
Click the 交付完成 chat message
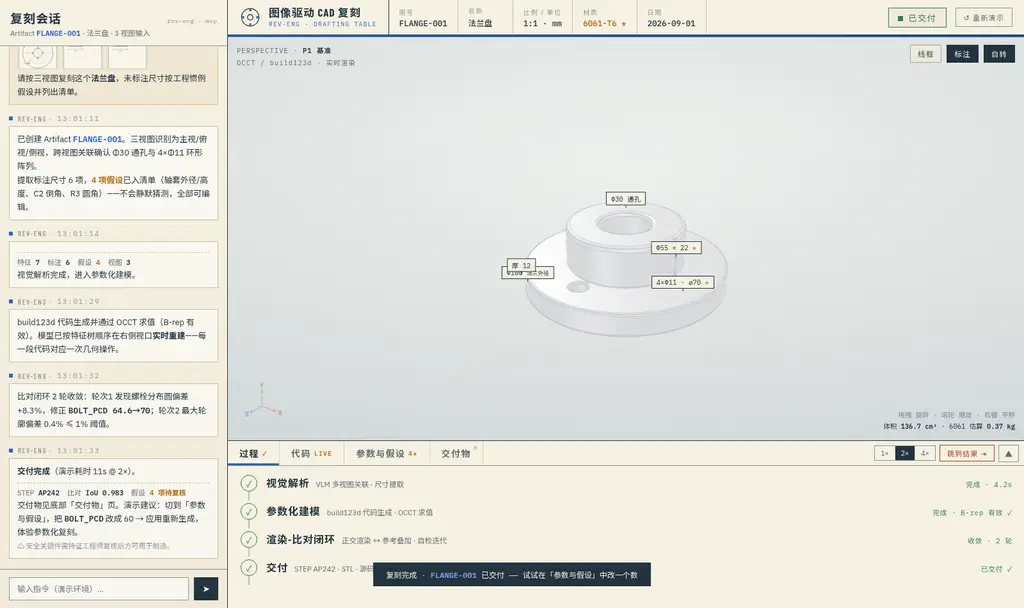pos(113,508)
